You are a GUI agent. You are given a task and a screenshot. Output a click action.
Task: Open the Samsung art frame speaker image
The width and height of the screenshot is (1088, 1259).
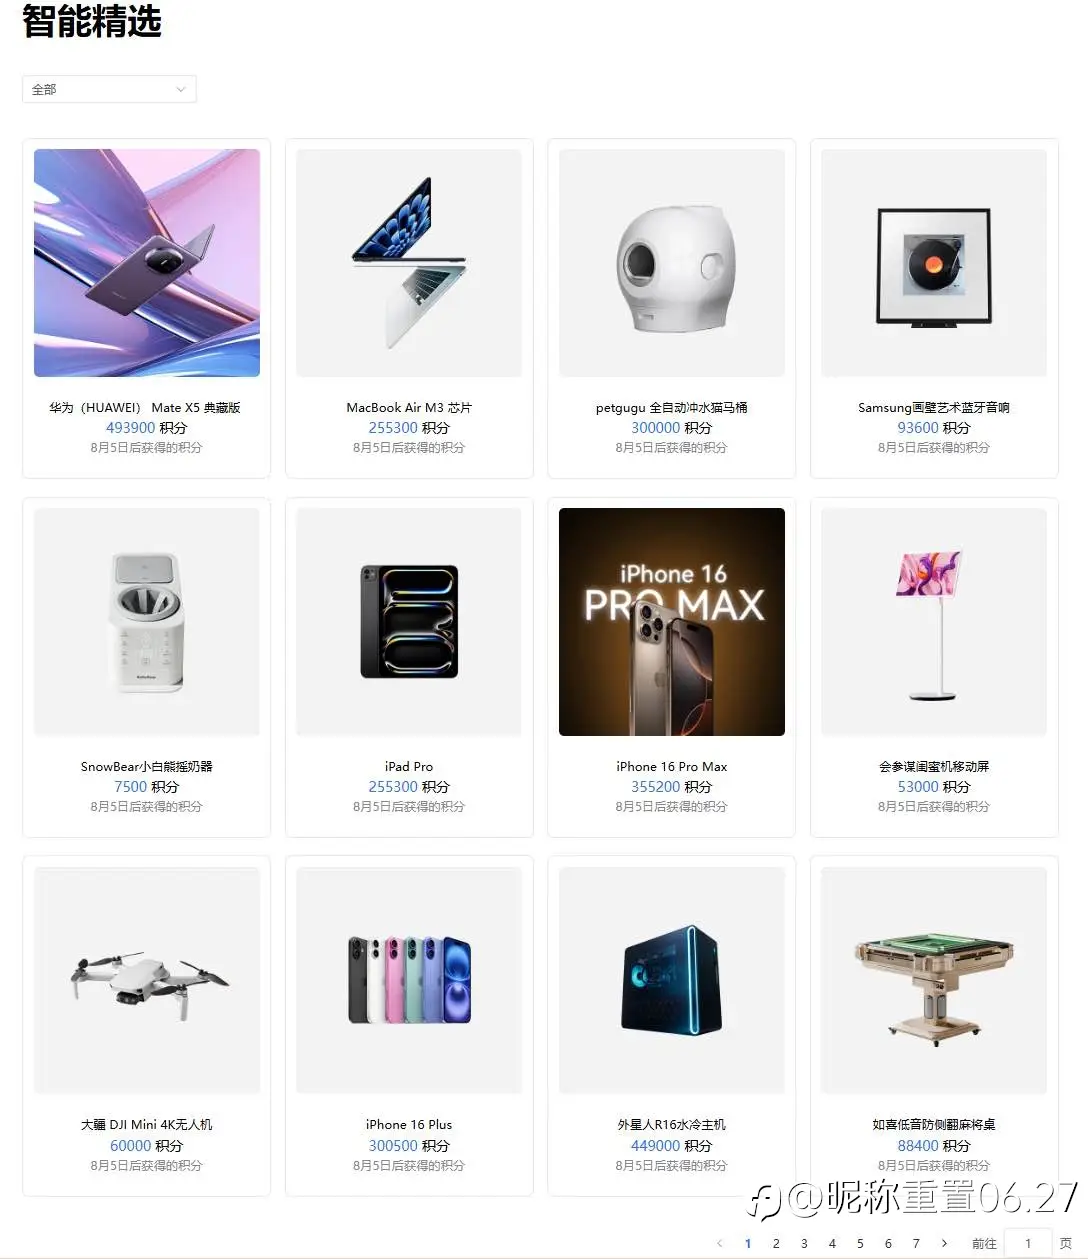[x=934, y=263]
